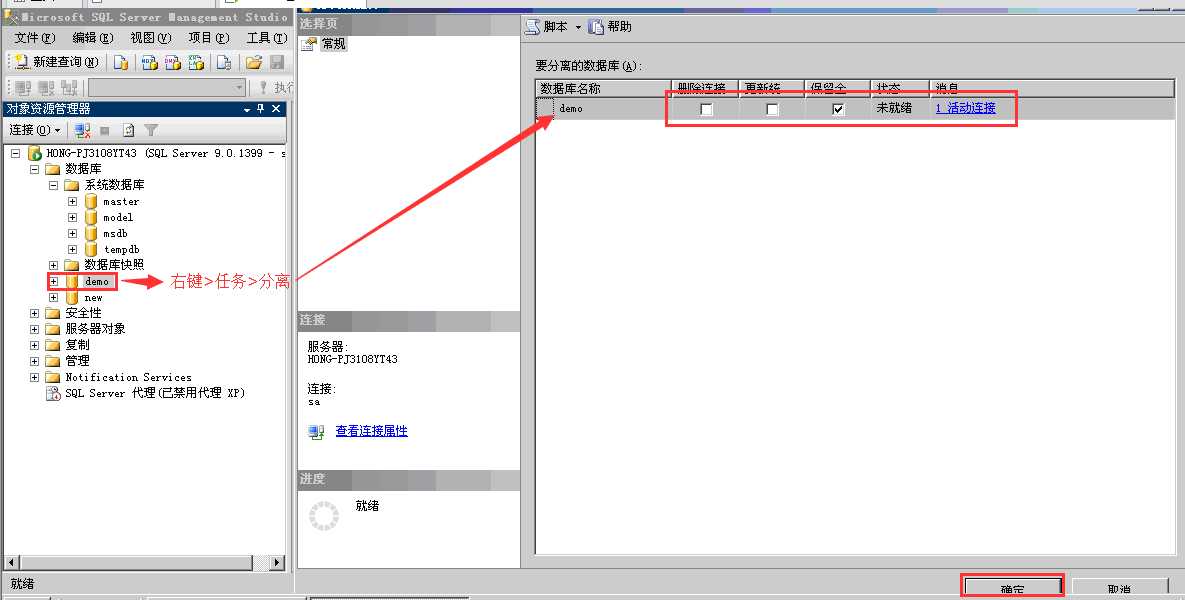Expand the new database node
Screen dimensions: 1185x600
[54, 298]
